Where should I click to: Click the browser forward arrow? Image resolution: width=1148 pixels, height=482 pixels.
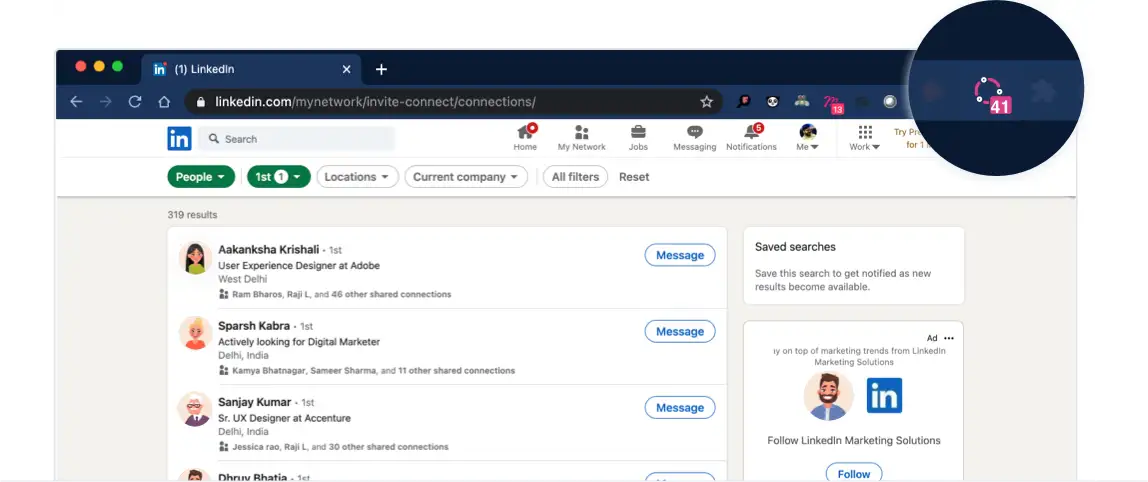(x=105, y=102)
